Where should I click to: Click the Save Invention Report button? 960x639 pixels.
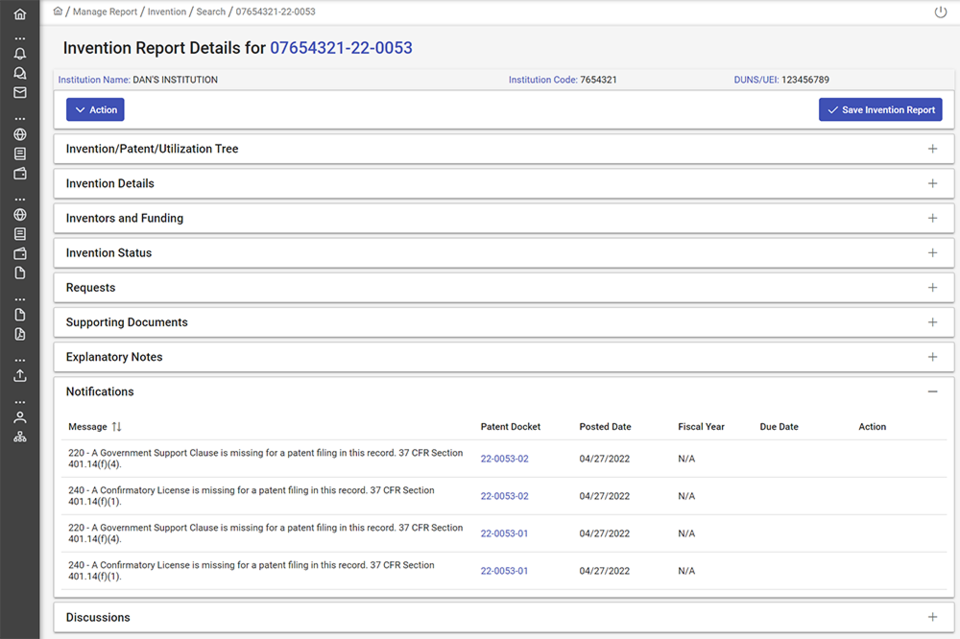[880, 110]
